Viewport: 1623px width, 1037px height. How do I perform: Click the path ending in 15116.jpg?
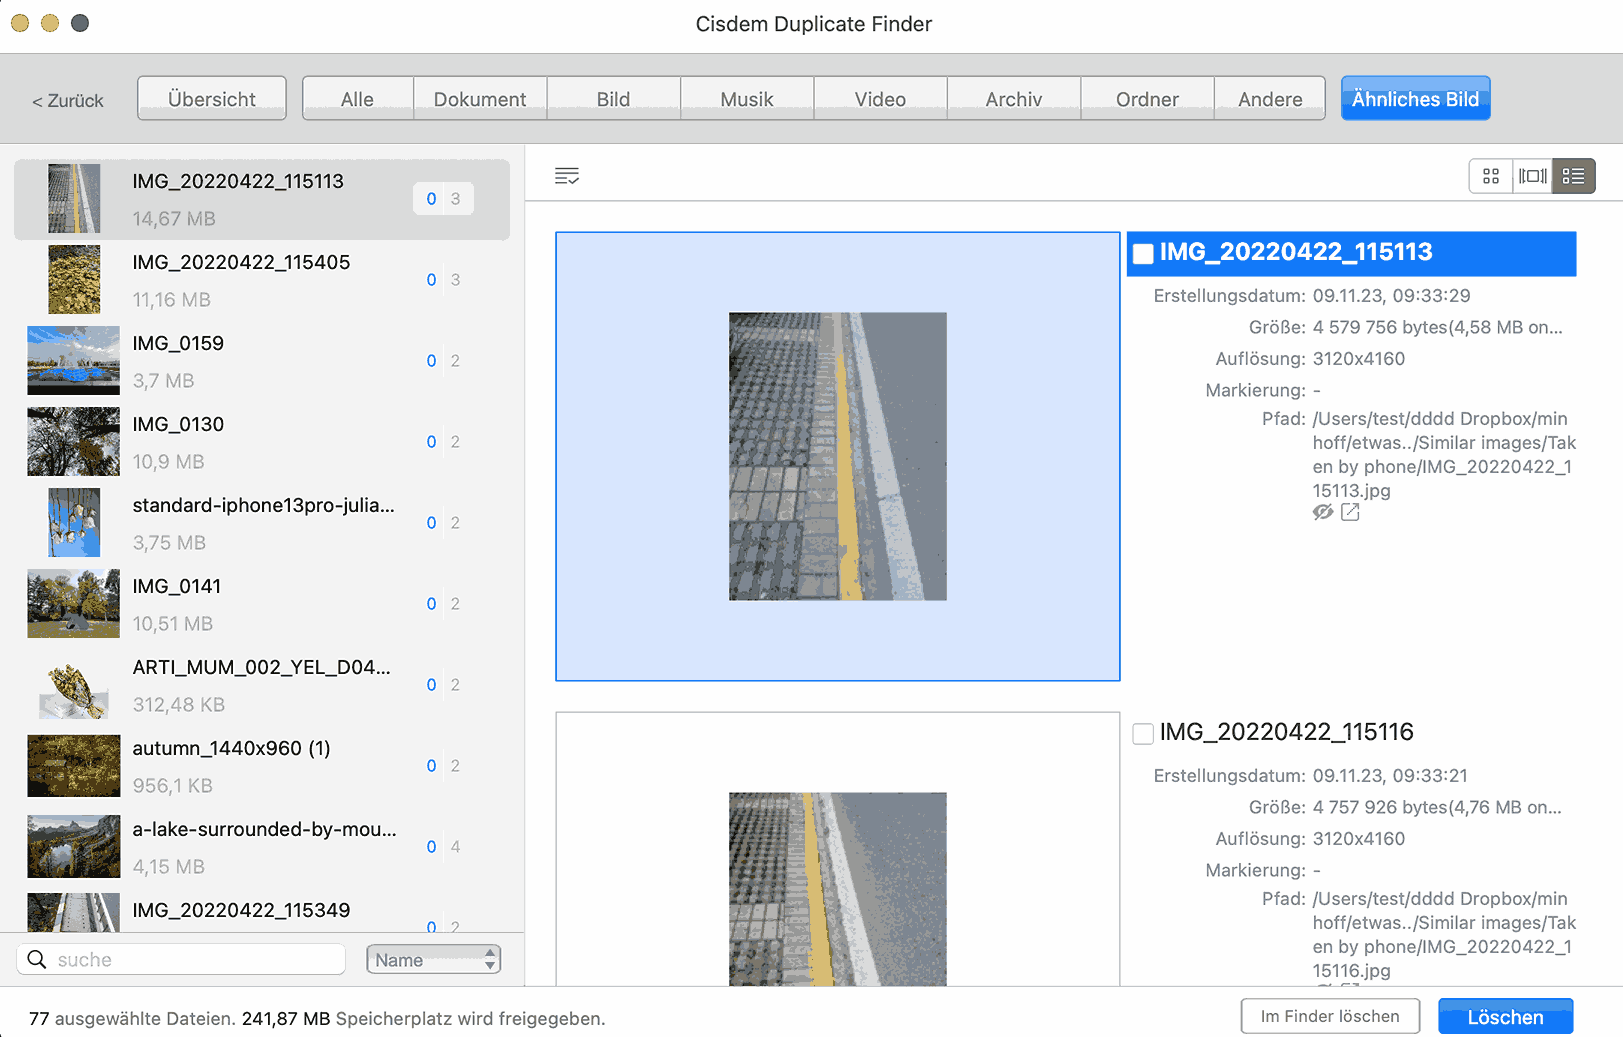pos(1444,935)
